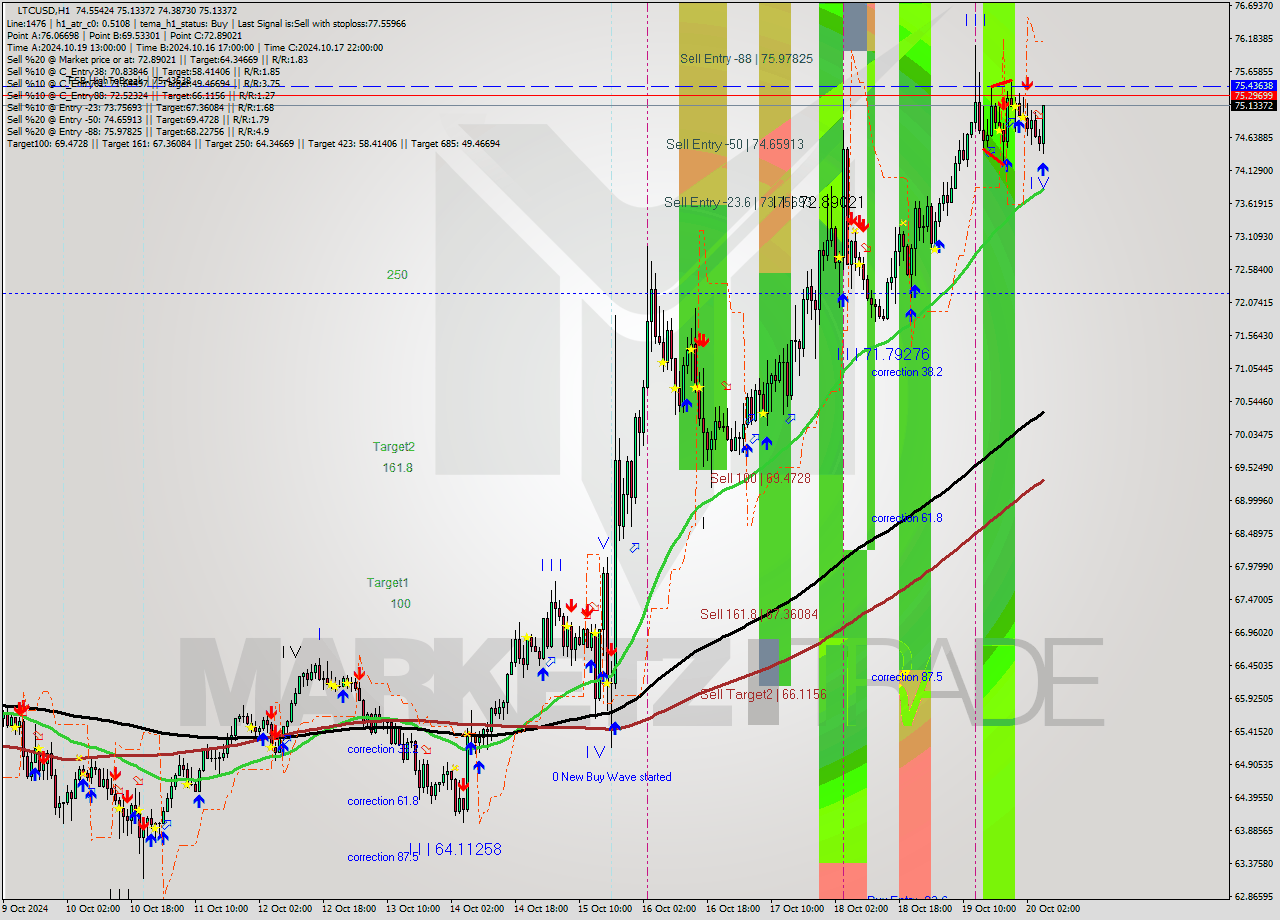Click the 76.18385 price axis label
Screen dimensions: 1280x920
coord(1253,38)
